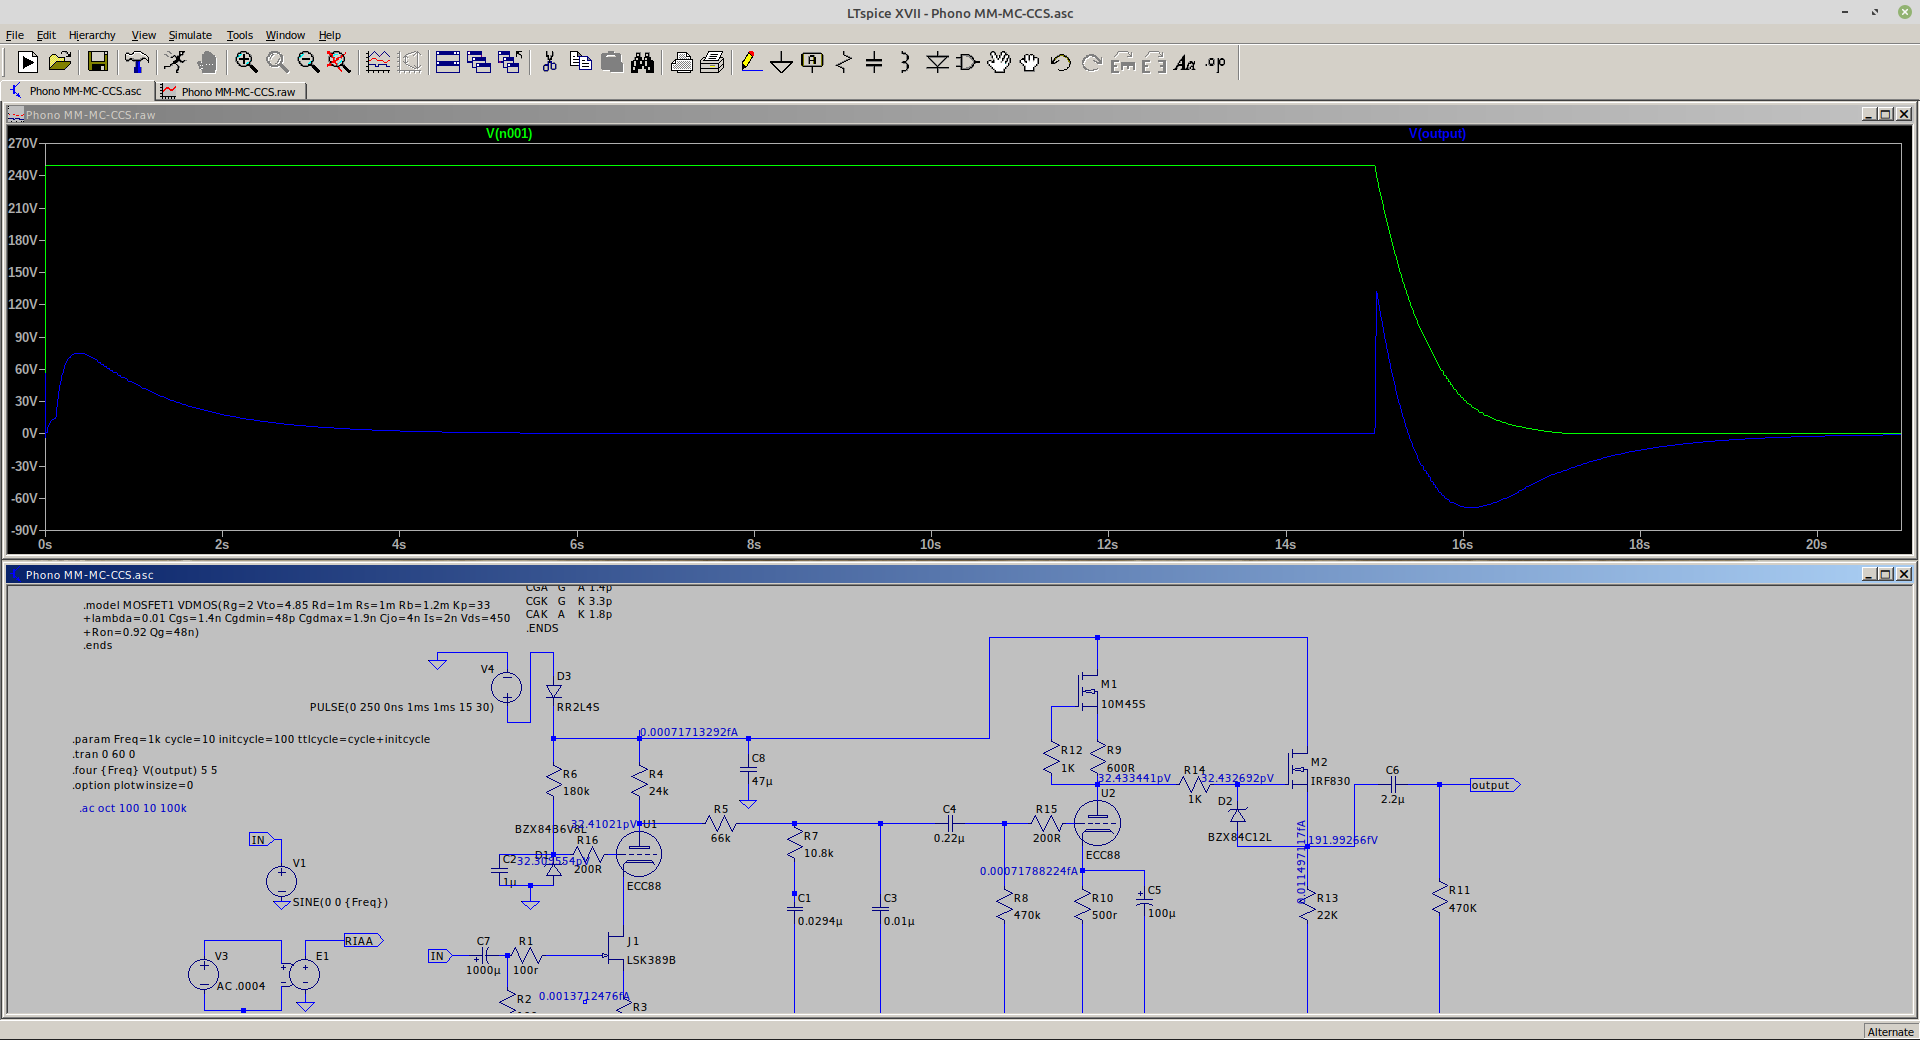Switch to the Phono MM-MC-CCS.asc tab

[x=78, y=91]
